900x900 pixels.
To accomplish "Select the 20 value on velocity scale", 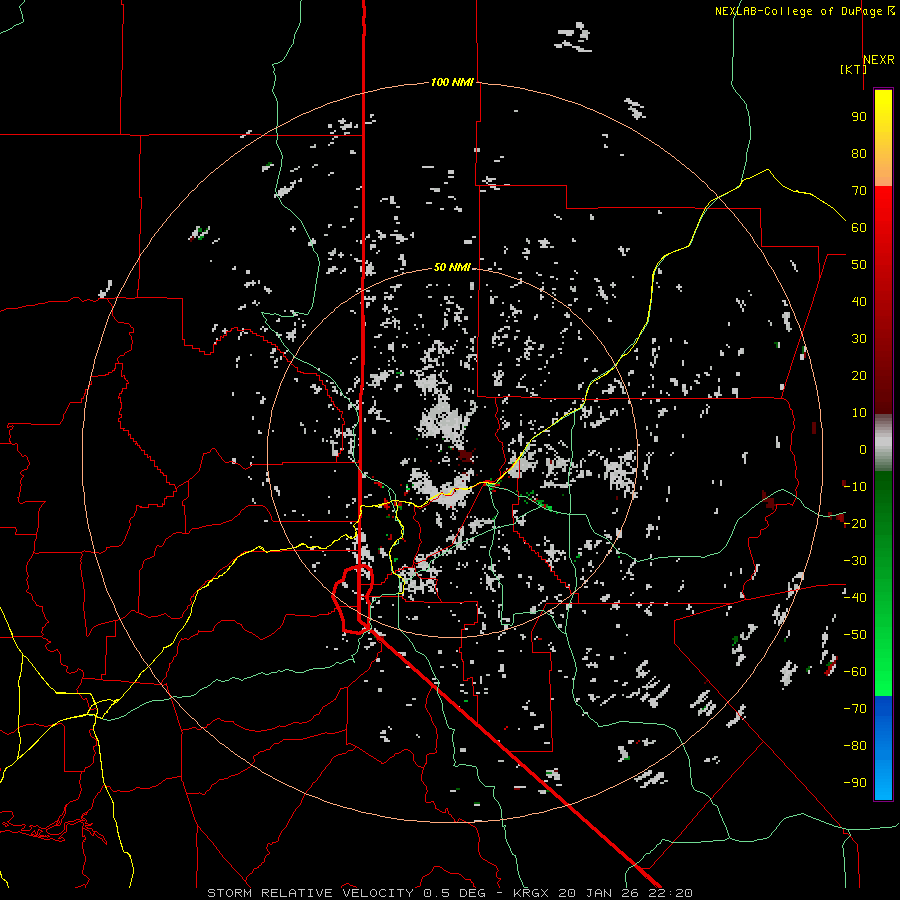I will pyautogui.click(x=859, y=375).
